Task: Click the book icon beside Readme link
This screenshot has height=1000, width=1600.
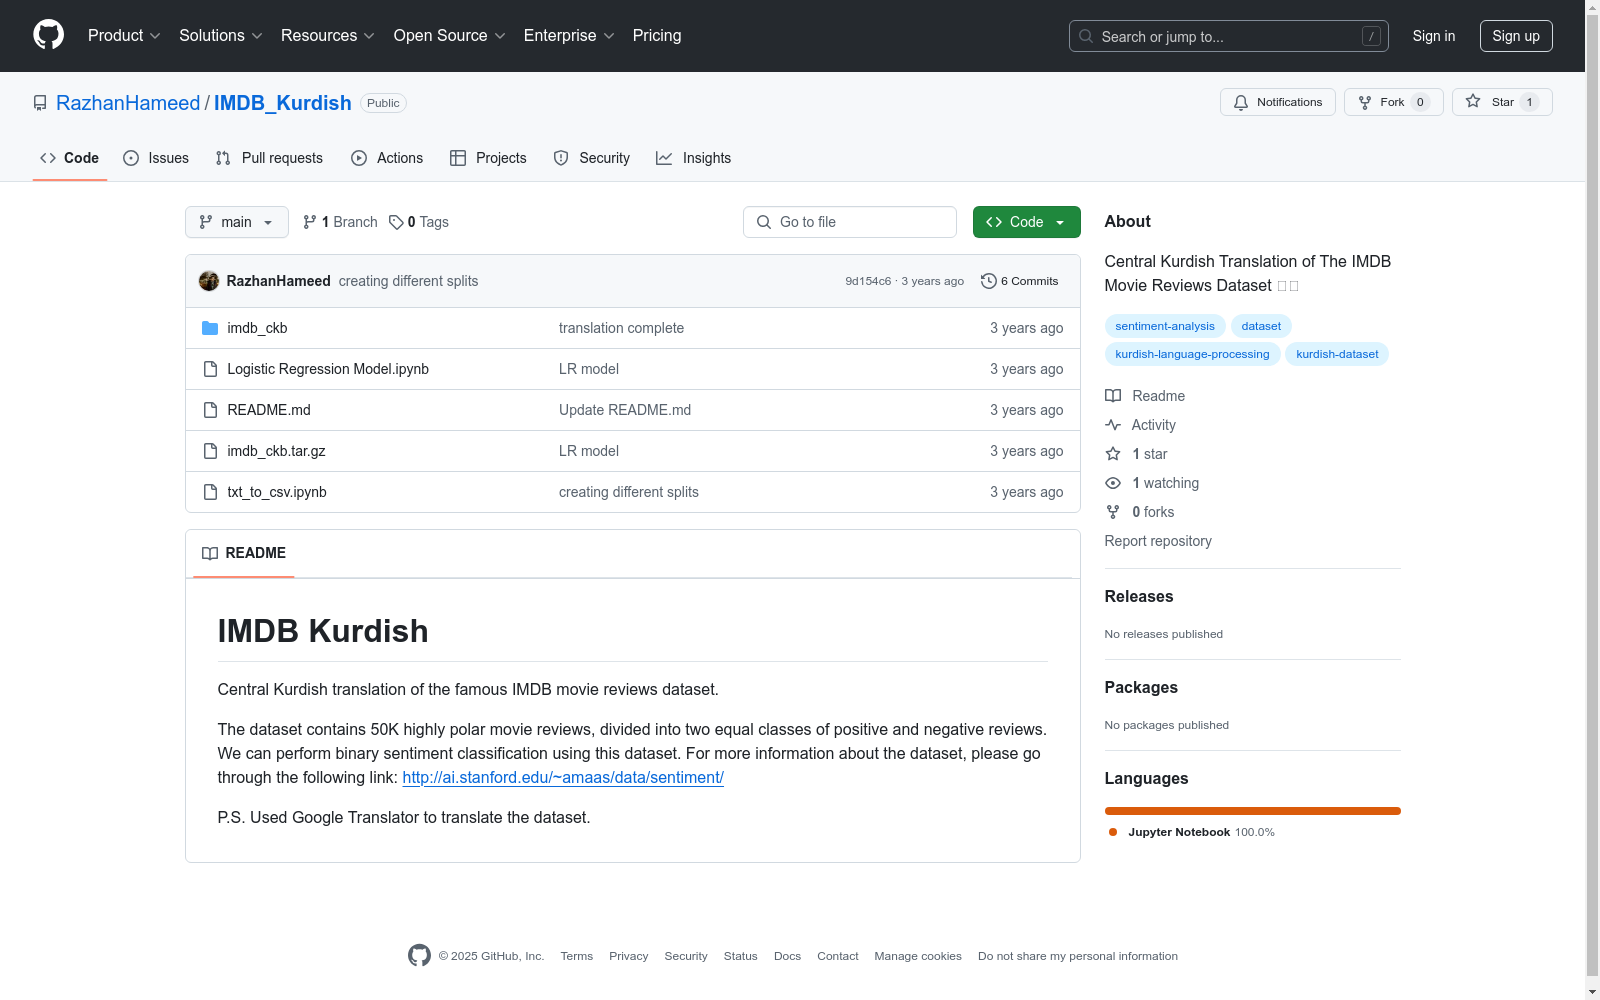Action: pos(1113,396)
